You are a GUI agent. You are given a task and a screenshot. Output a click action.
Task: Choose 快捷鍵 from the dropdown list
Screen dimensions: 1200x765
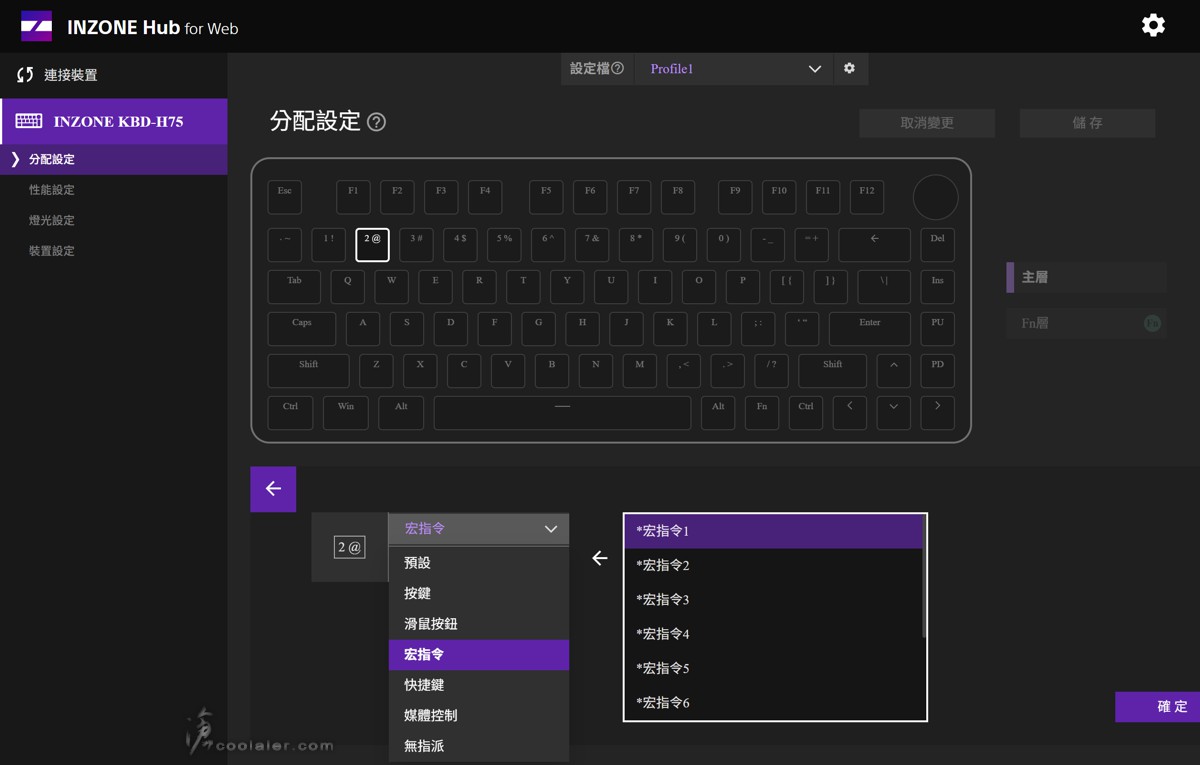(x=478, y=685)
